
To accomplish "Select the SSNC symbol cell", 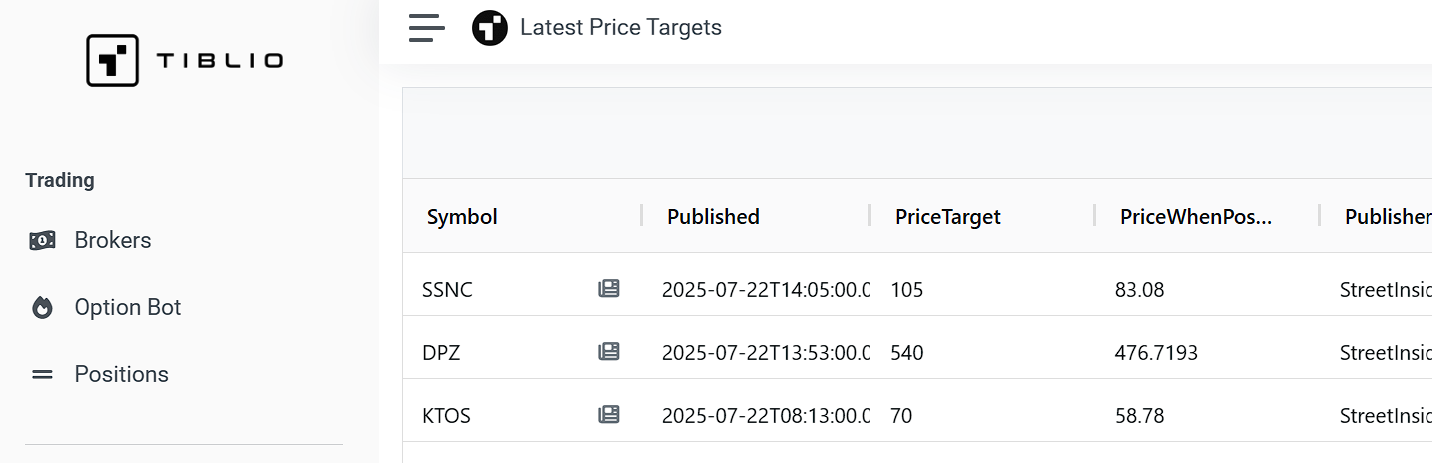I will pyautogui.click(x=448, y=290).
